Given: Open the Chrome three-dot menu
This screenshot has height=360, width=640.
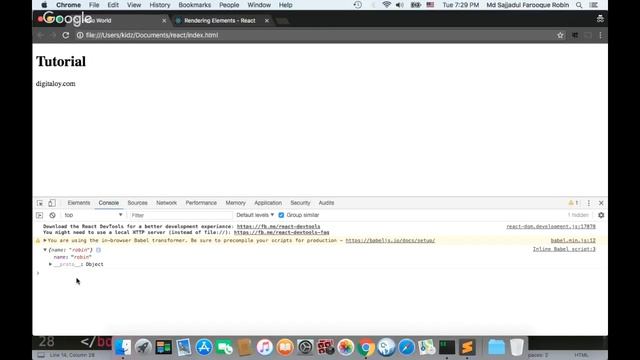Looking at the screenshot, I should [x=600, y=36].
